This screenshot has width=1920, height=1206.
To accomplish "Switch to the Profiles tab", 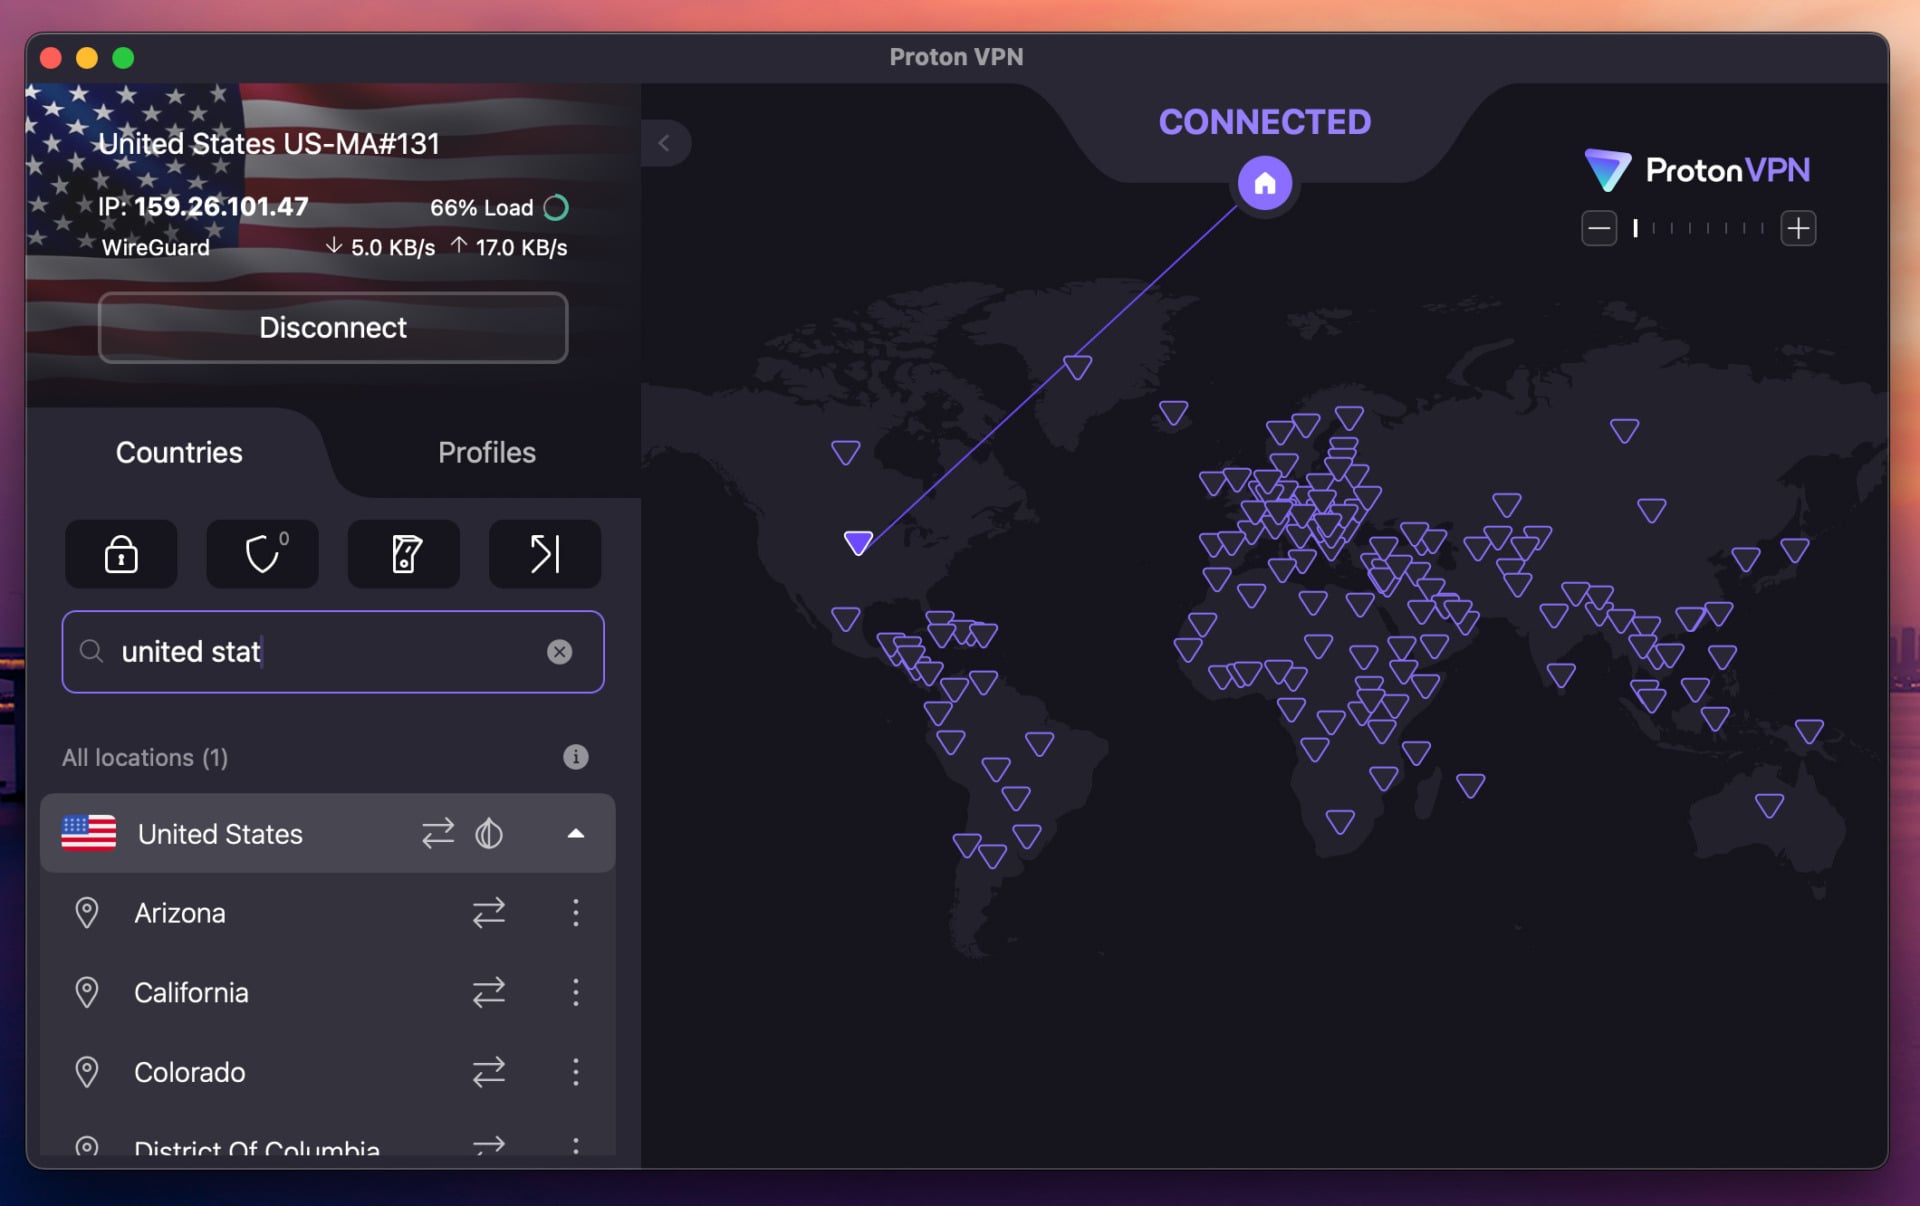I will point(487,452).
